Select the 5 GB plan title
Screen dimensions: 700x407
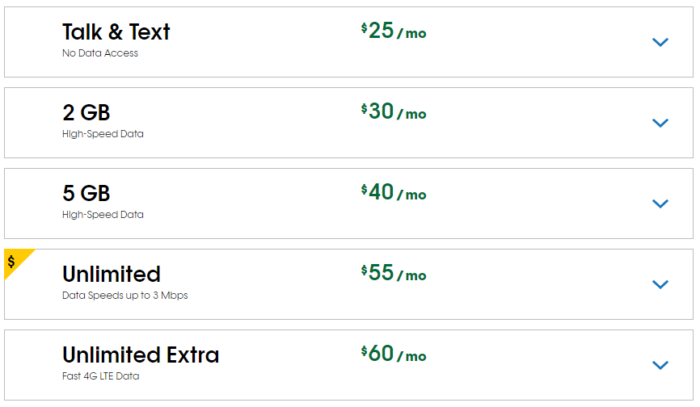(86, 193)
